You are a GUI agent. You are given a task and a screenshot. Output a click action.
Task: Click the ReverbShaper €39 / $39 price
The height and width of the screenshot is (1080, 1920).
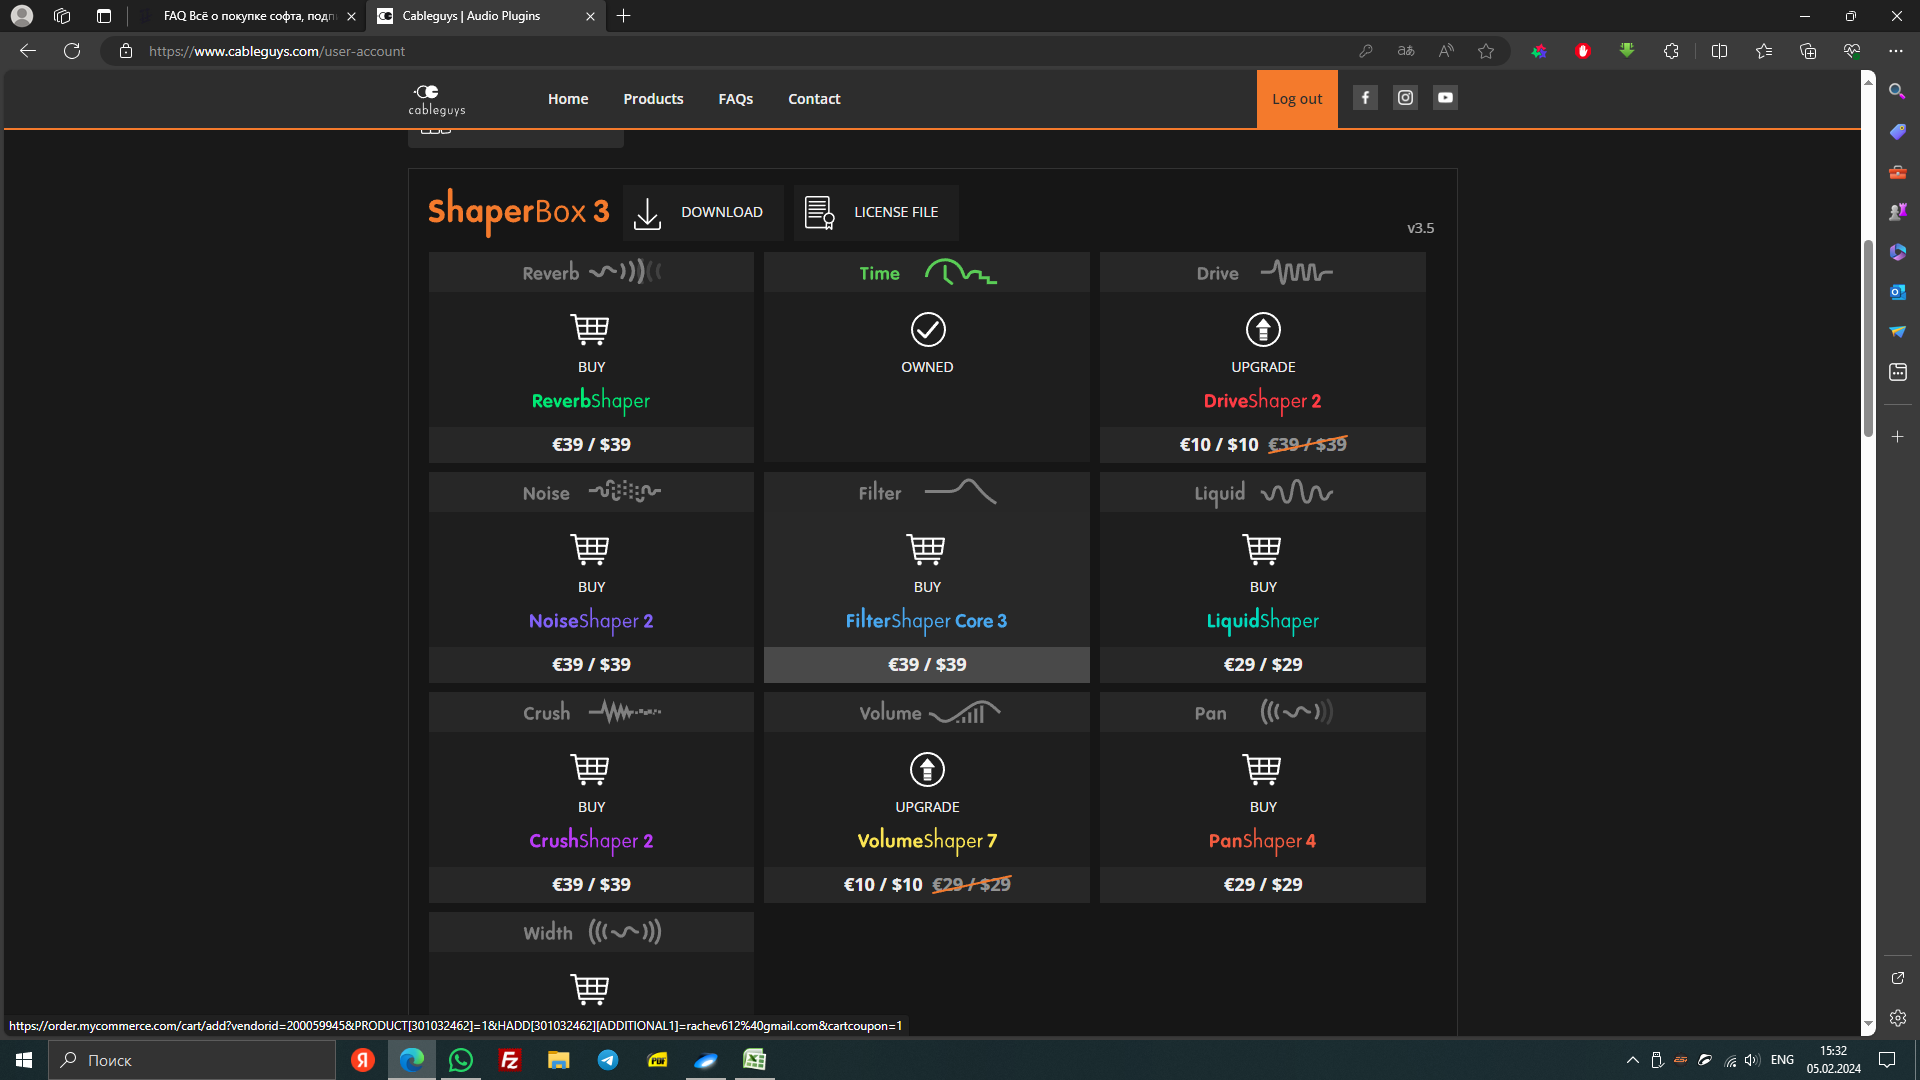(591, 445)
